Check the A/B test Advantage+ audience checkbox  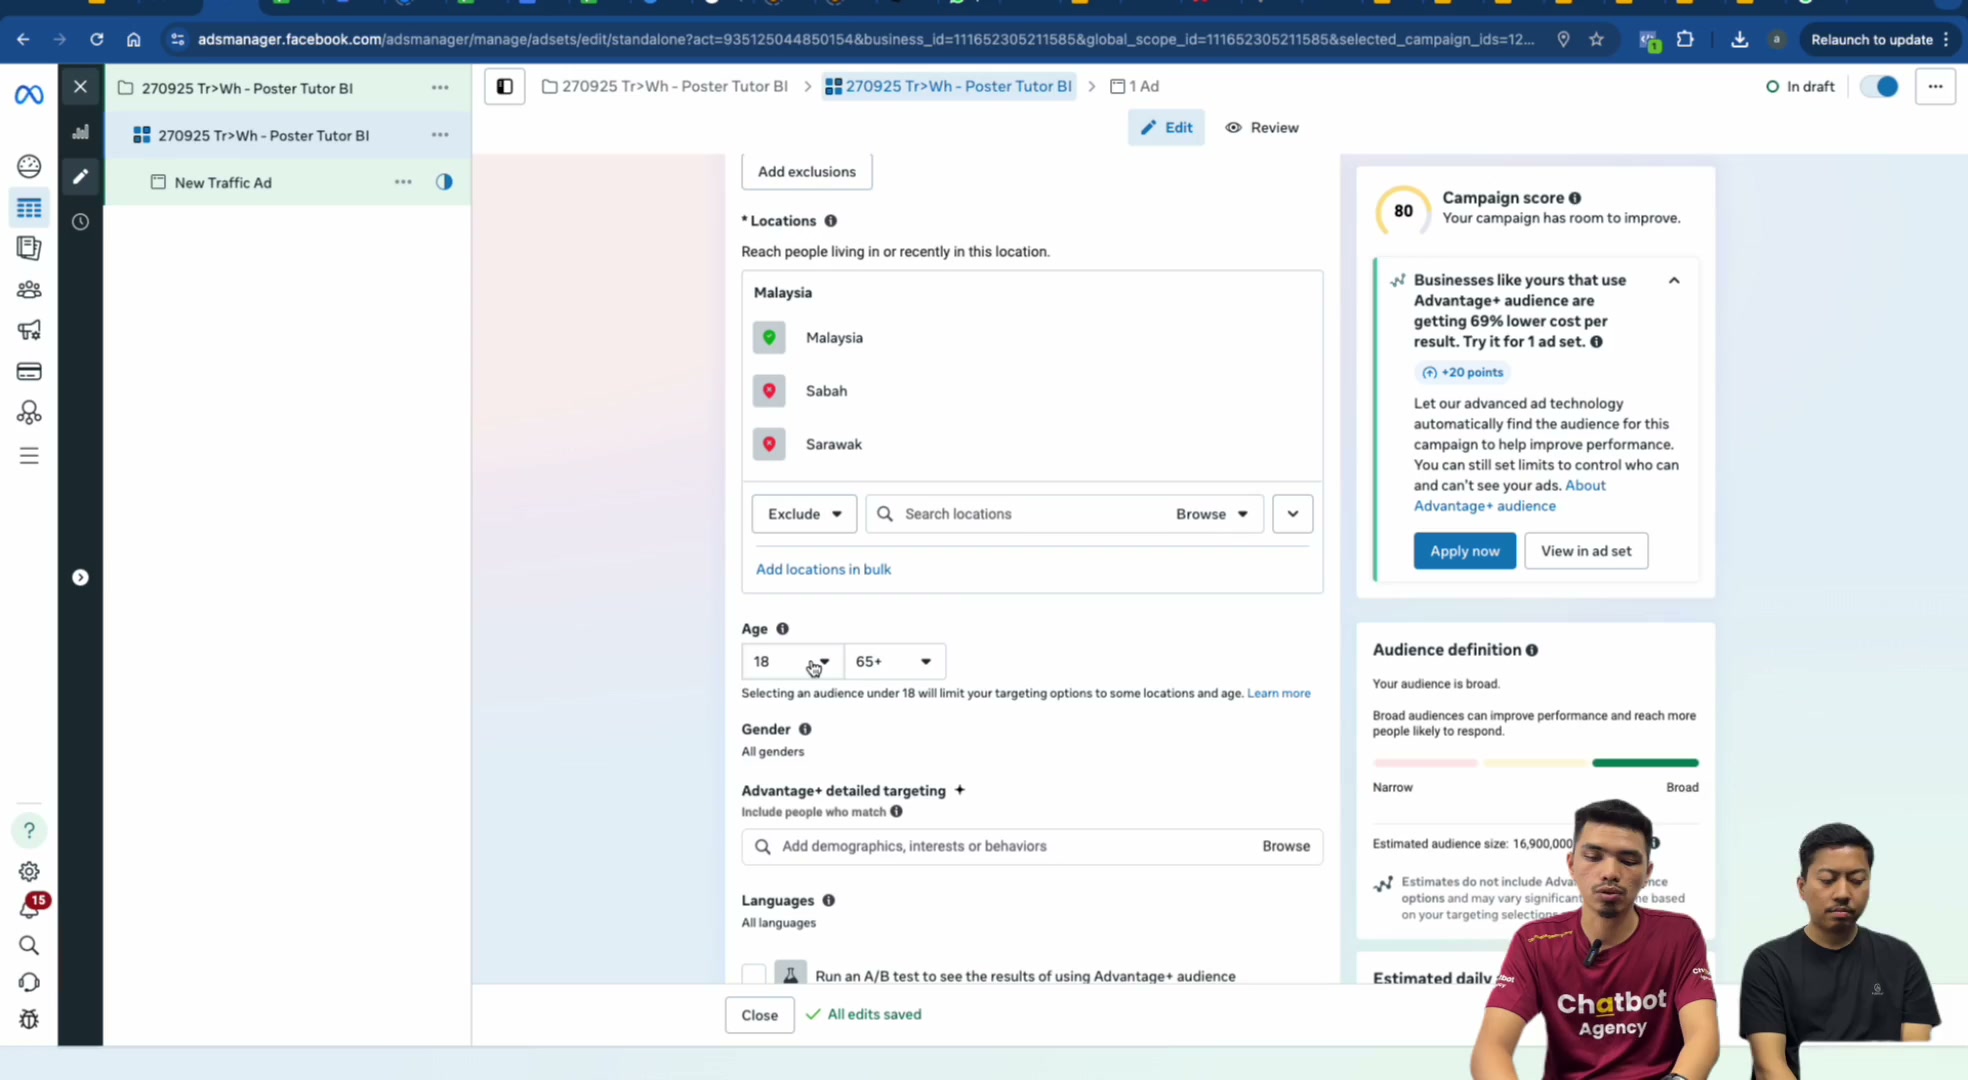[x=754, y=975]
